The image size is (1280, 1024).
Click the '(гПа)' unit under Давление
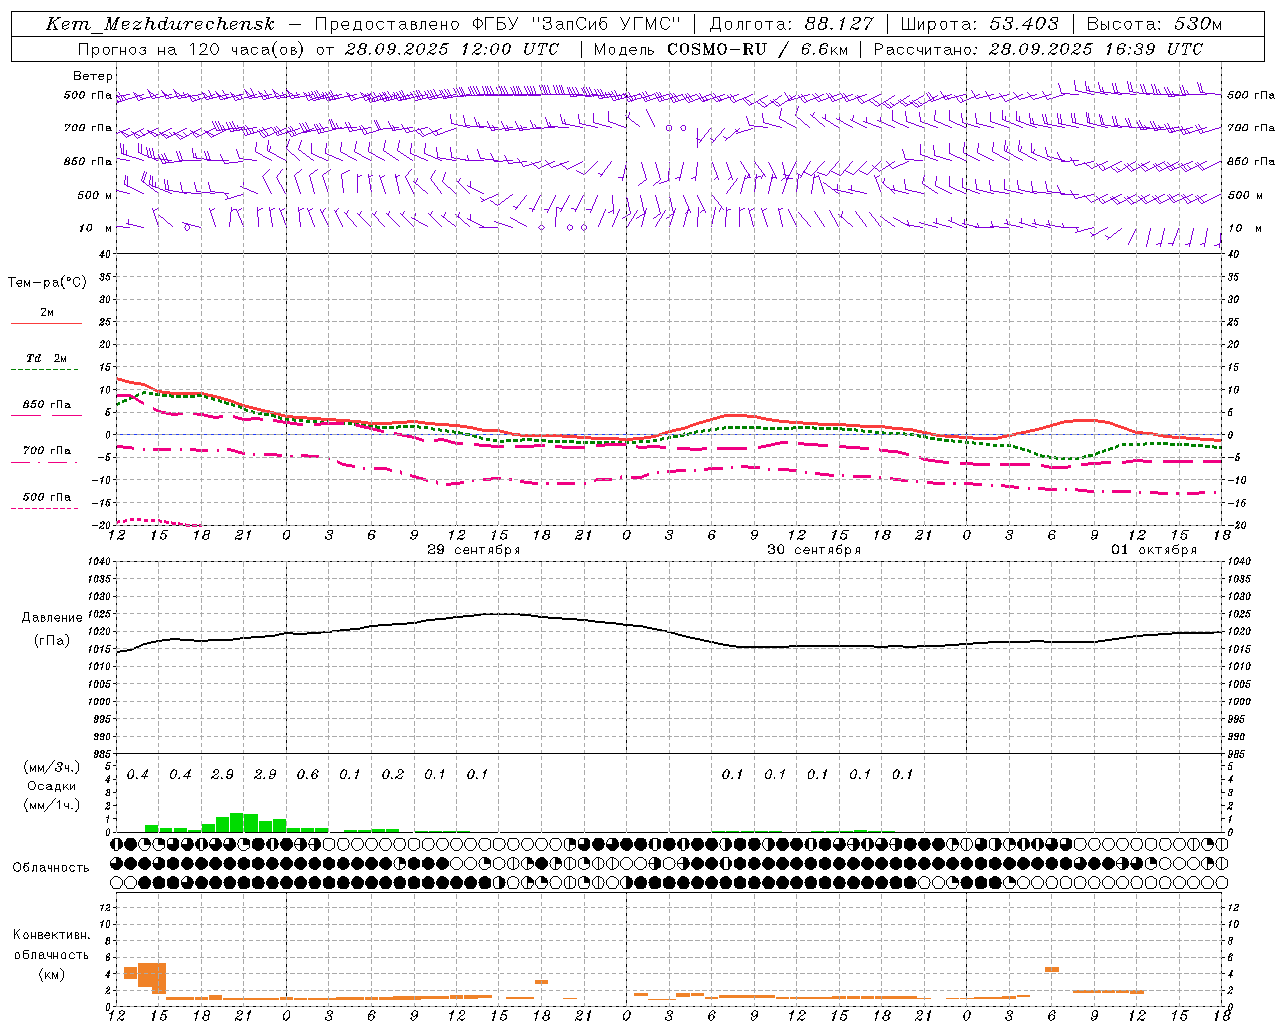52,640
